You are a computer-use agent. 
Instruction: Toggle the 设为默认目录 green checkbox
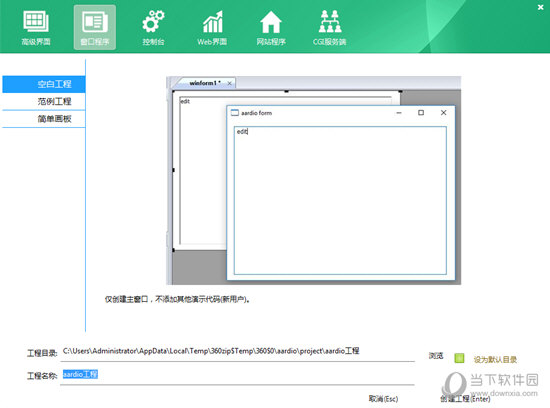[x=459, y=358]
